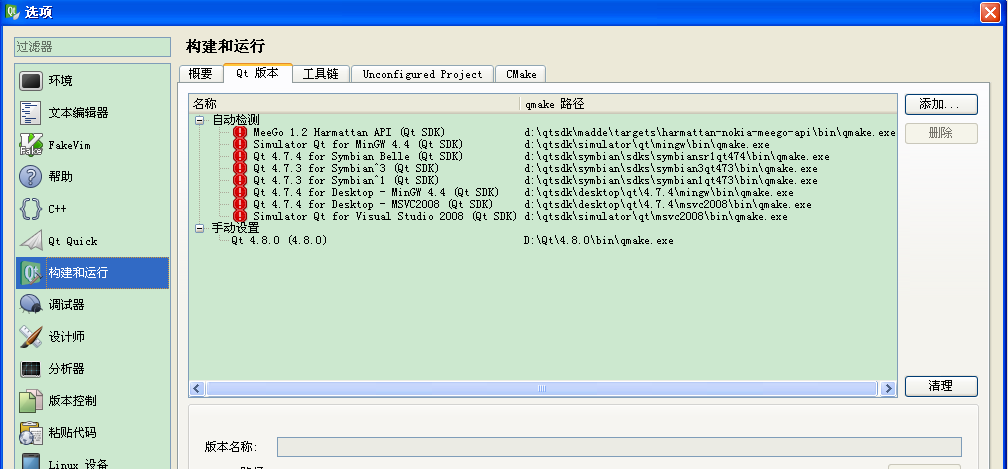The image size is (1008, 469).
Task: Select the Qt Quick paper-plane icon
Action: click(x=31, y=241)
